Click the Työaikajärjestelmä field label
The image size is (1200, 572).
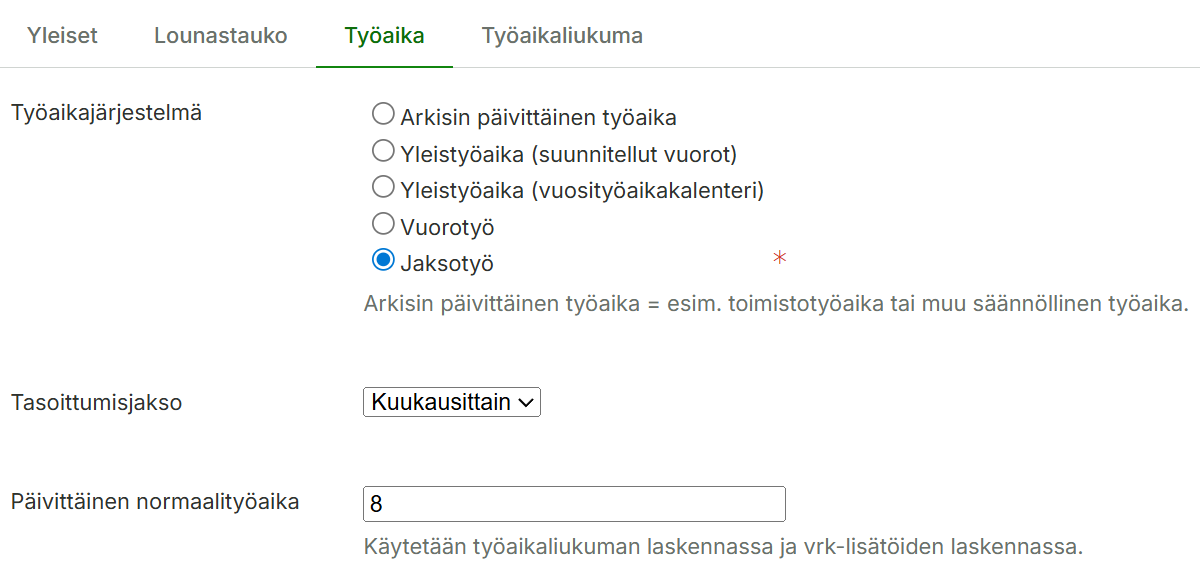(x=106, y=112)
